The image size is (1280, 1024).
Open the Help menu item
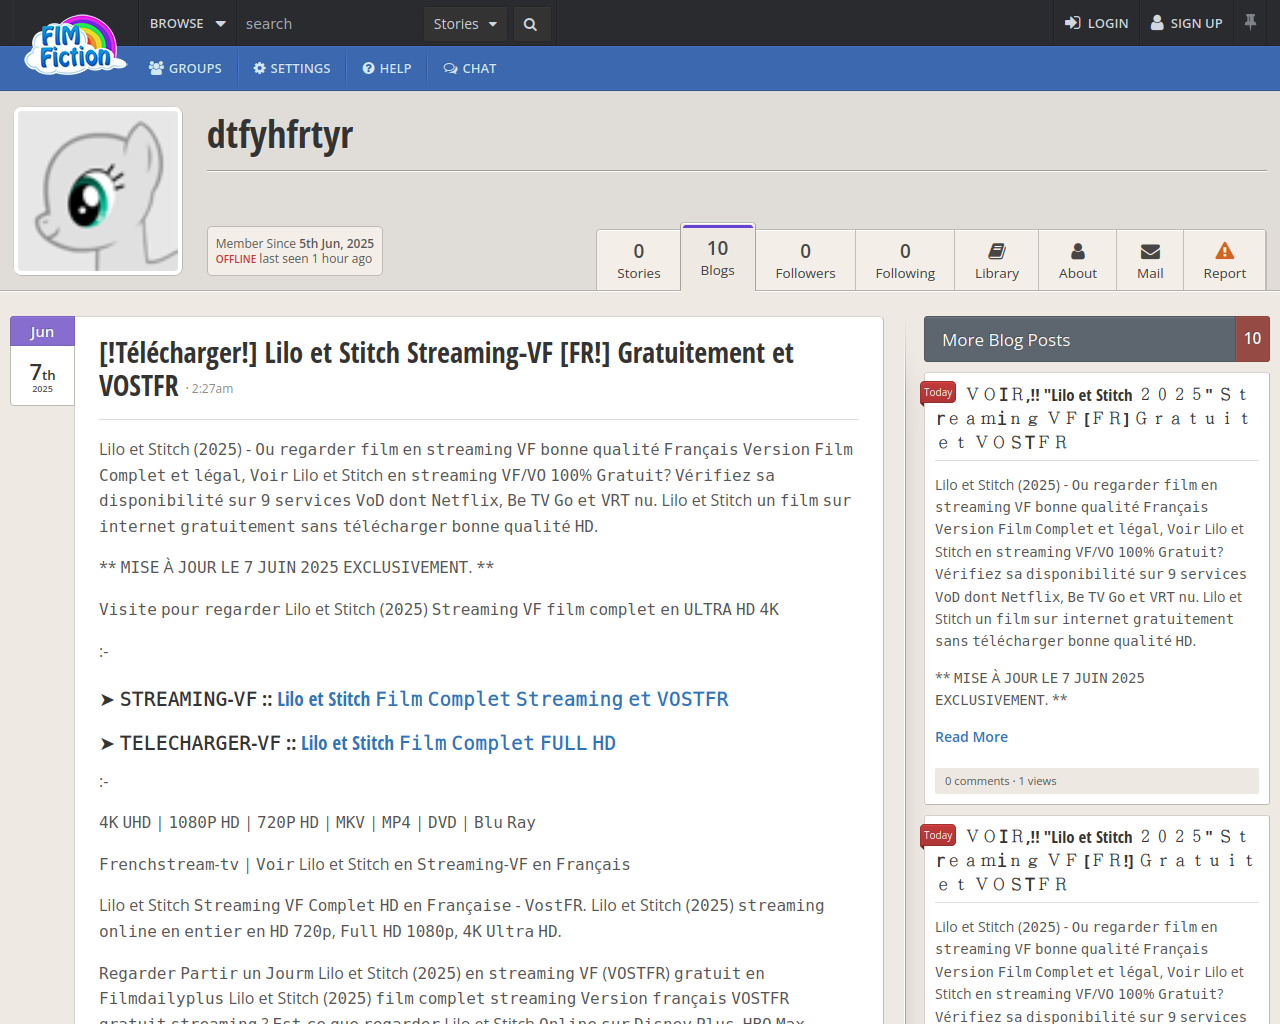pyautogui.click(x=387, y=68)
